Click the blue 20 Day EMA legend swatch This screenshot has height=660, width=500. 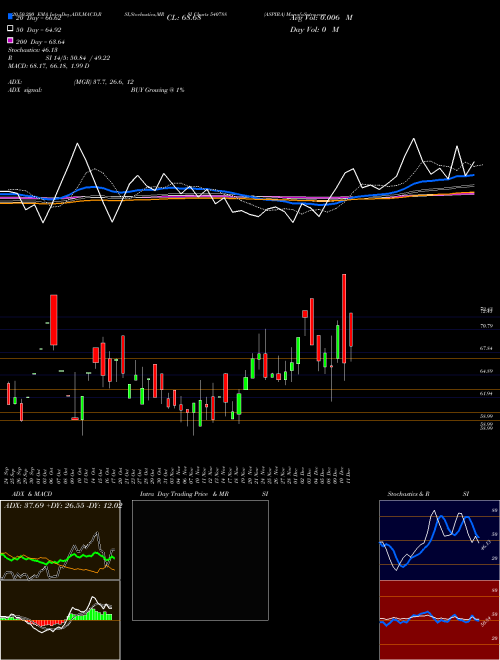point(10,17)
